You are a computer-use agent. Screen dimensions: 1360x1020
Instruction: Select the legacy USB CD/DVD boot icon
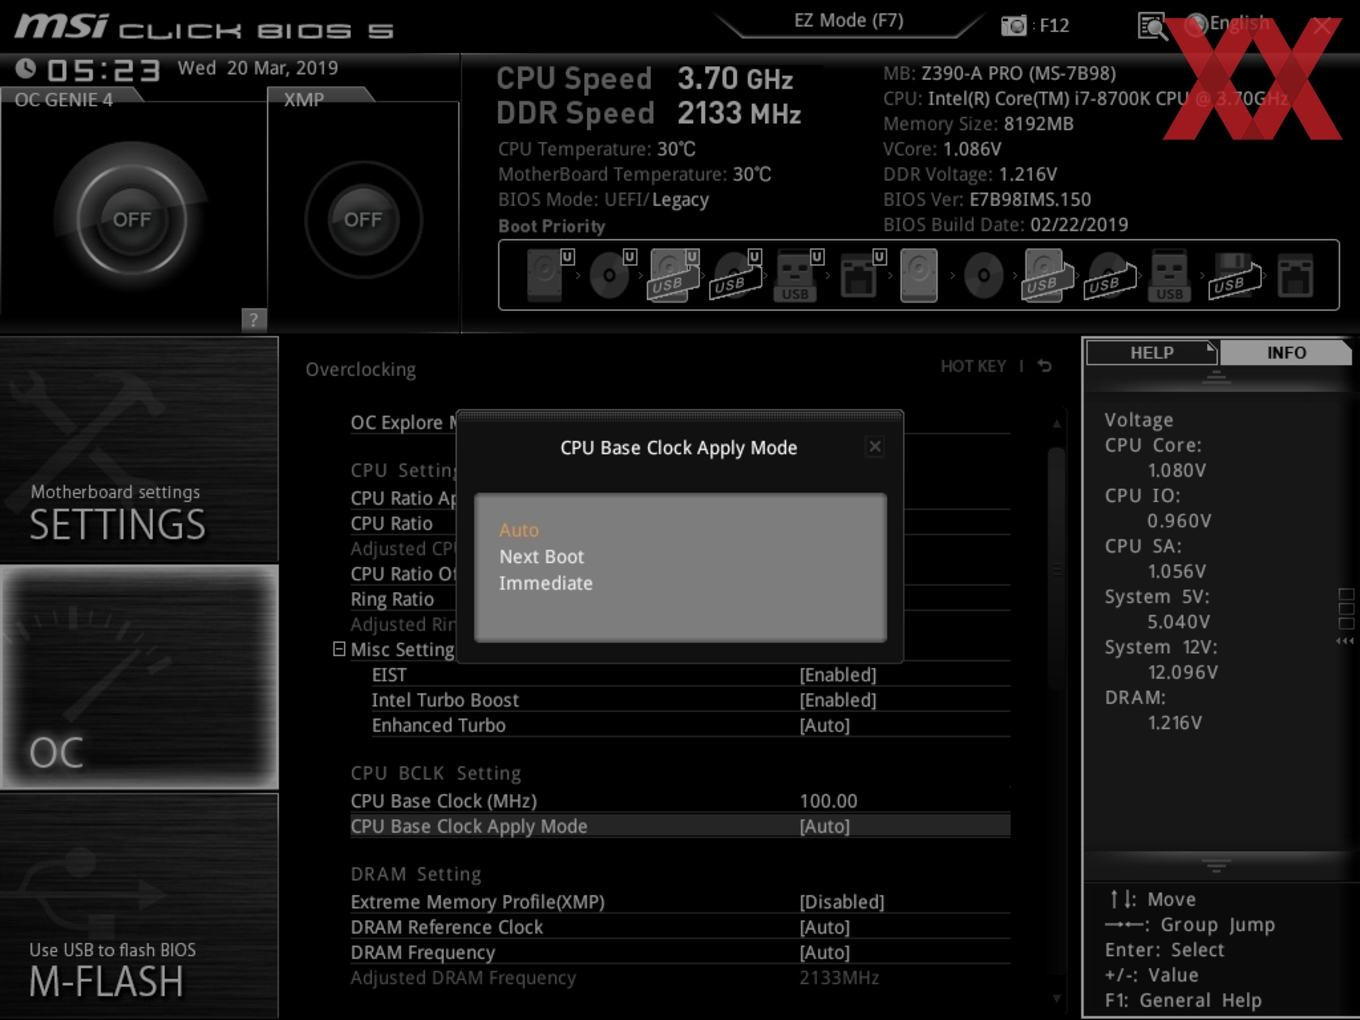click(1110, 275)
